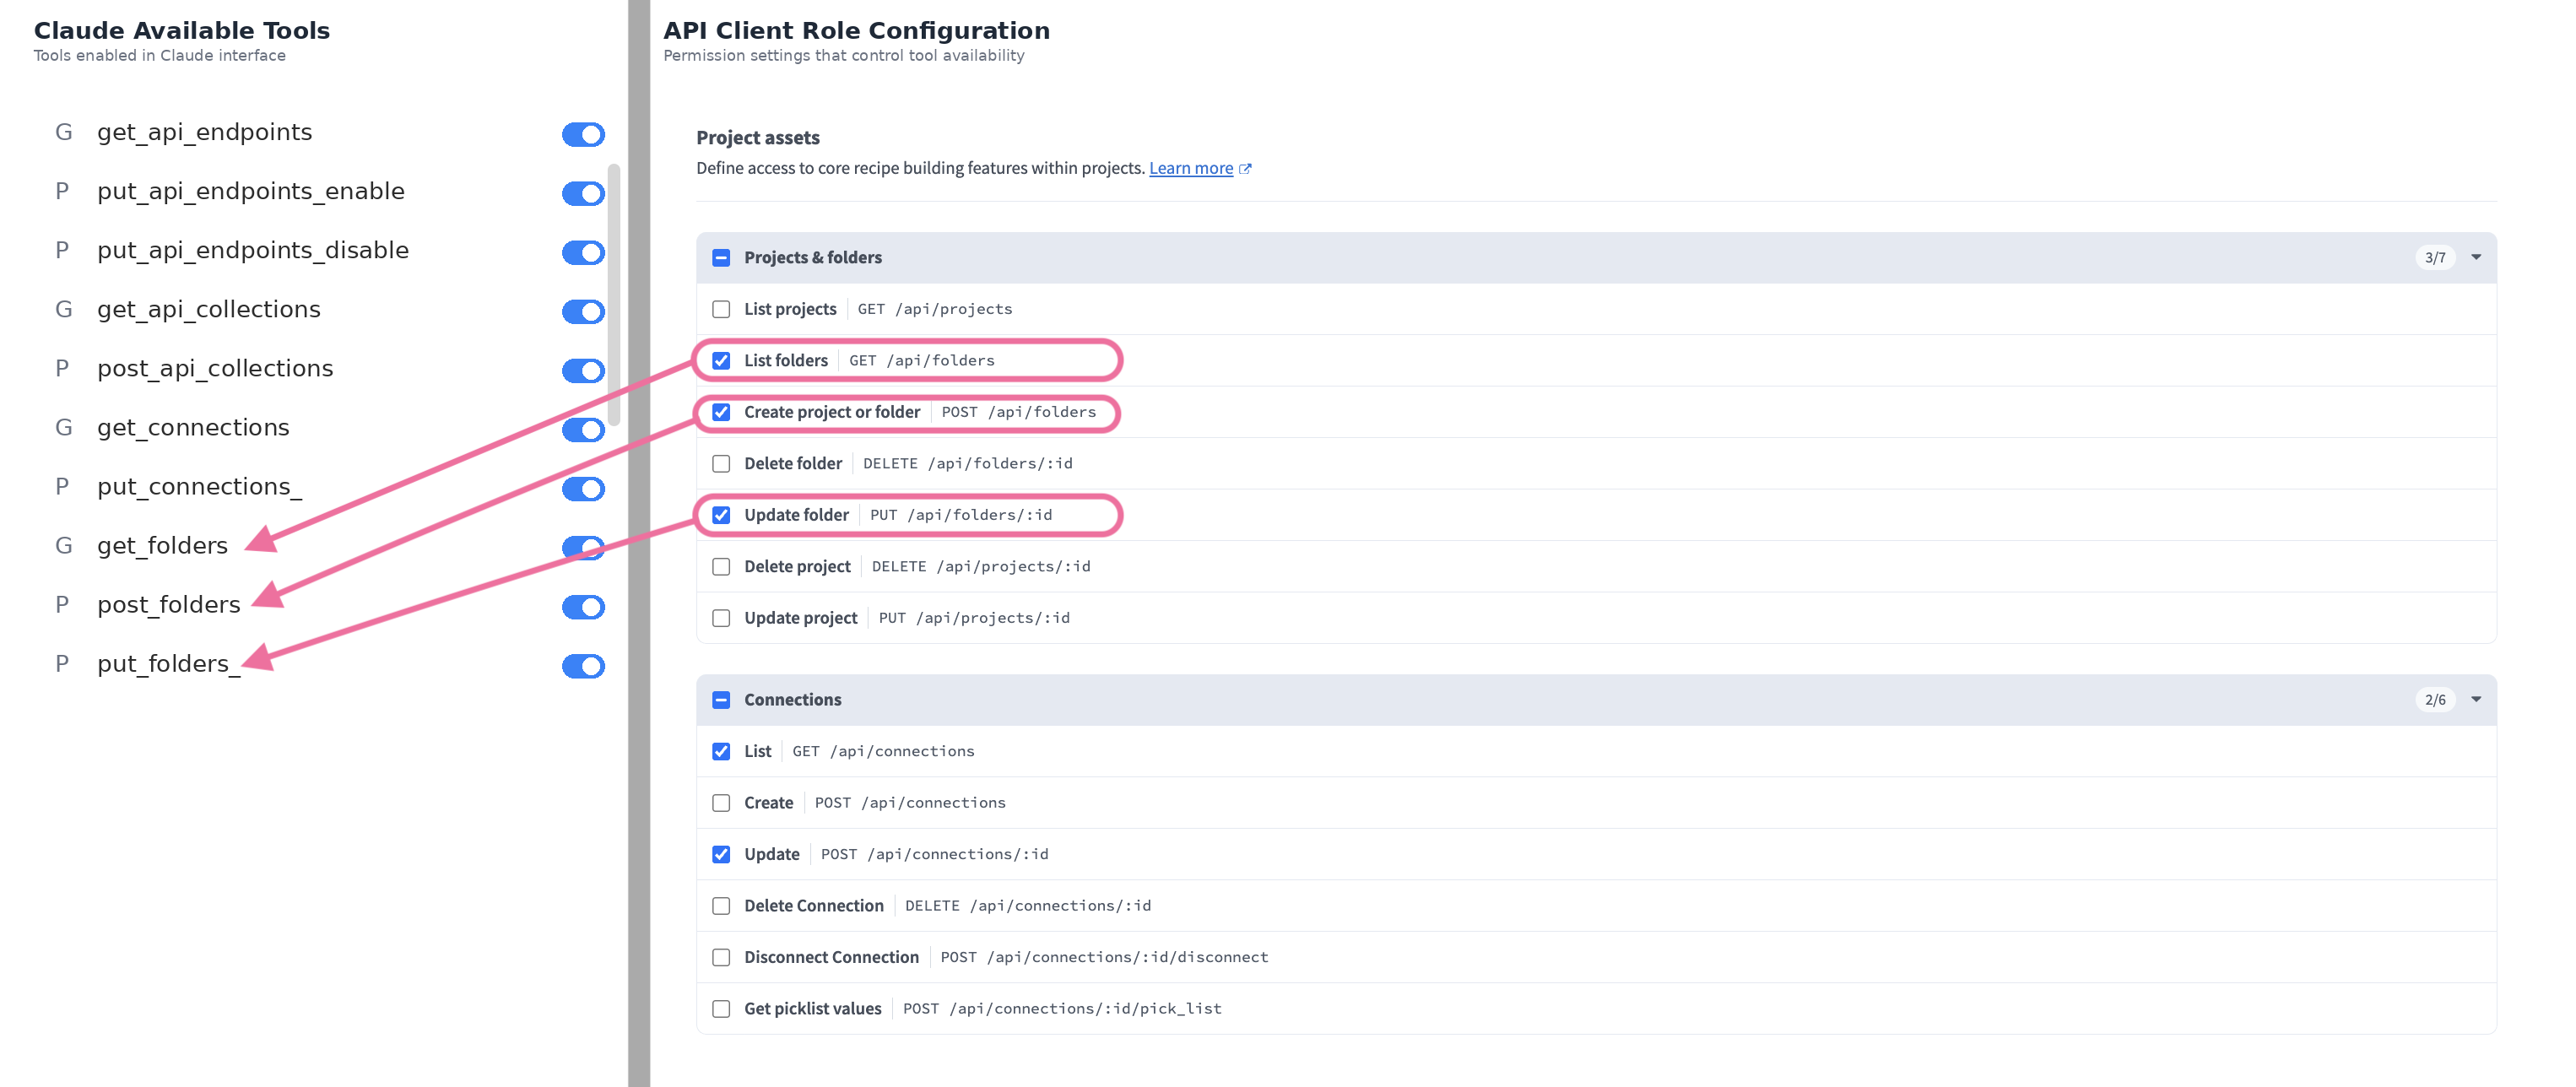Click the GET method icon beside get_api_endpoints
Screen dimensions: 2576x1087
coord(64,131)
